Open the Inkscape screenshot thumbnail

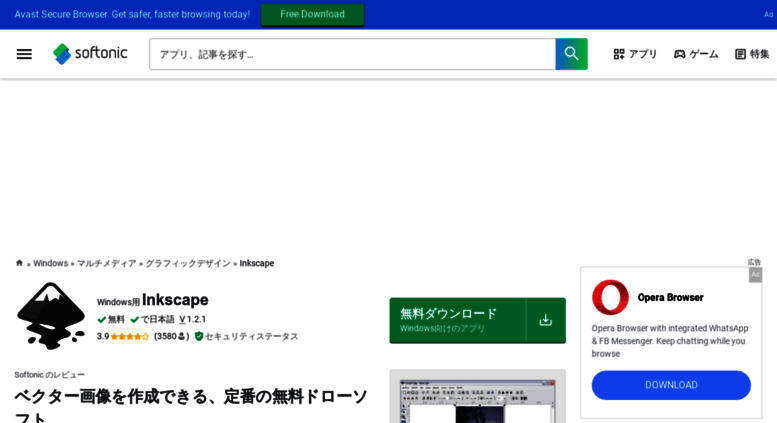[x=477, y=396]
